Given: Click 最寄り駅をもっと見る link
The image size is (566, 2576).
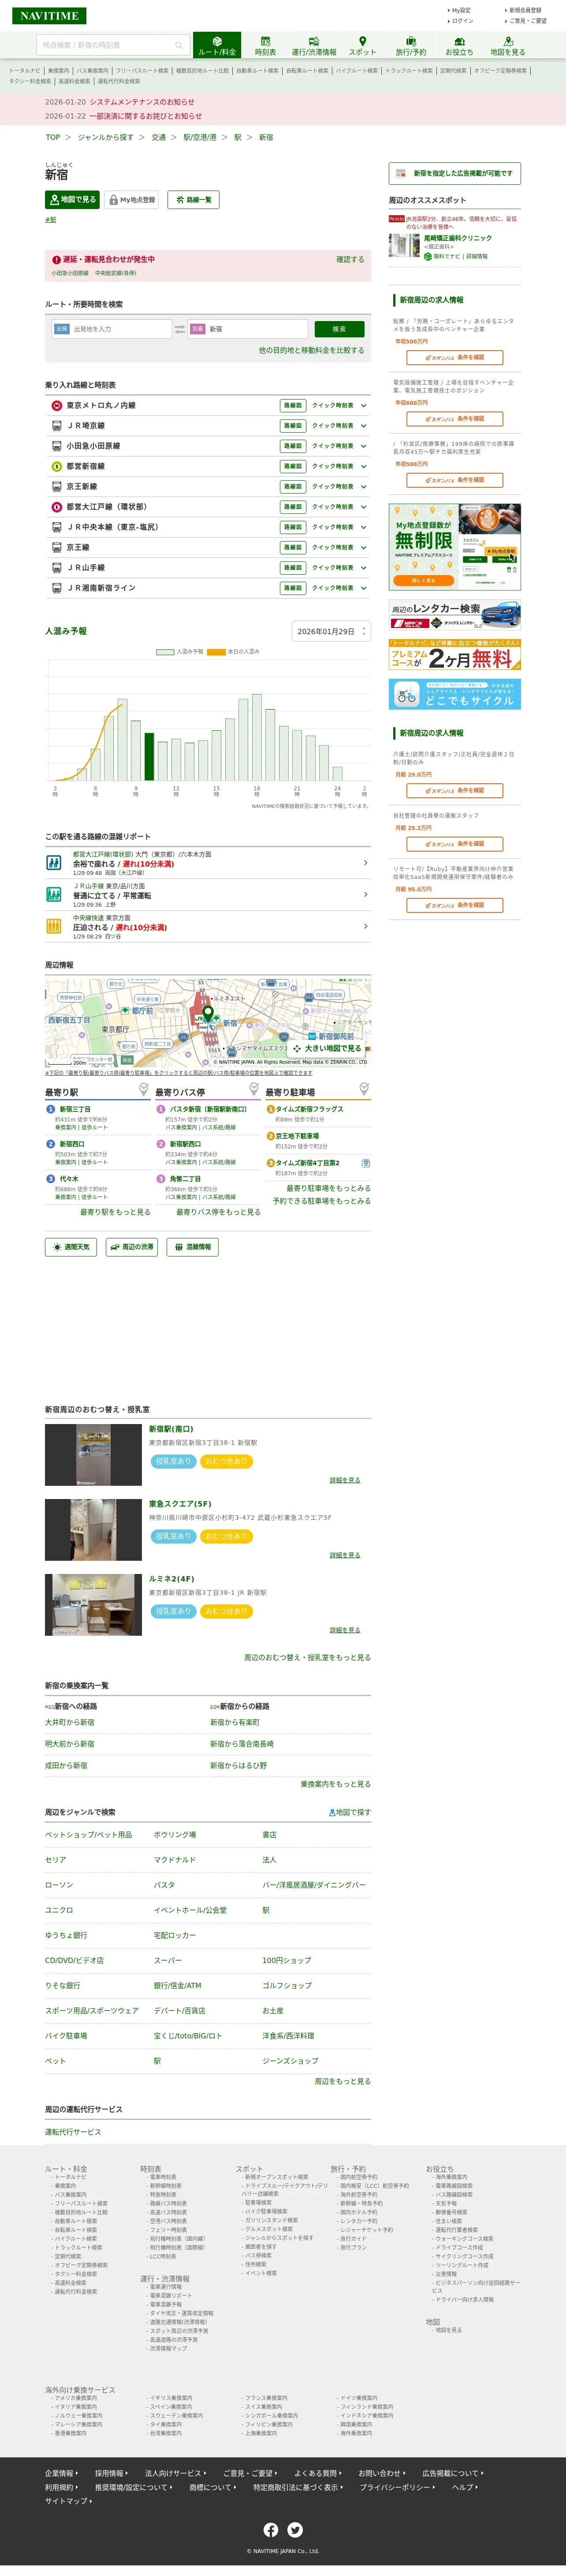Looking at the screenshot, I should [x=115, y=1212].
